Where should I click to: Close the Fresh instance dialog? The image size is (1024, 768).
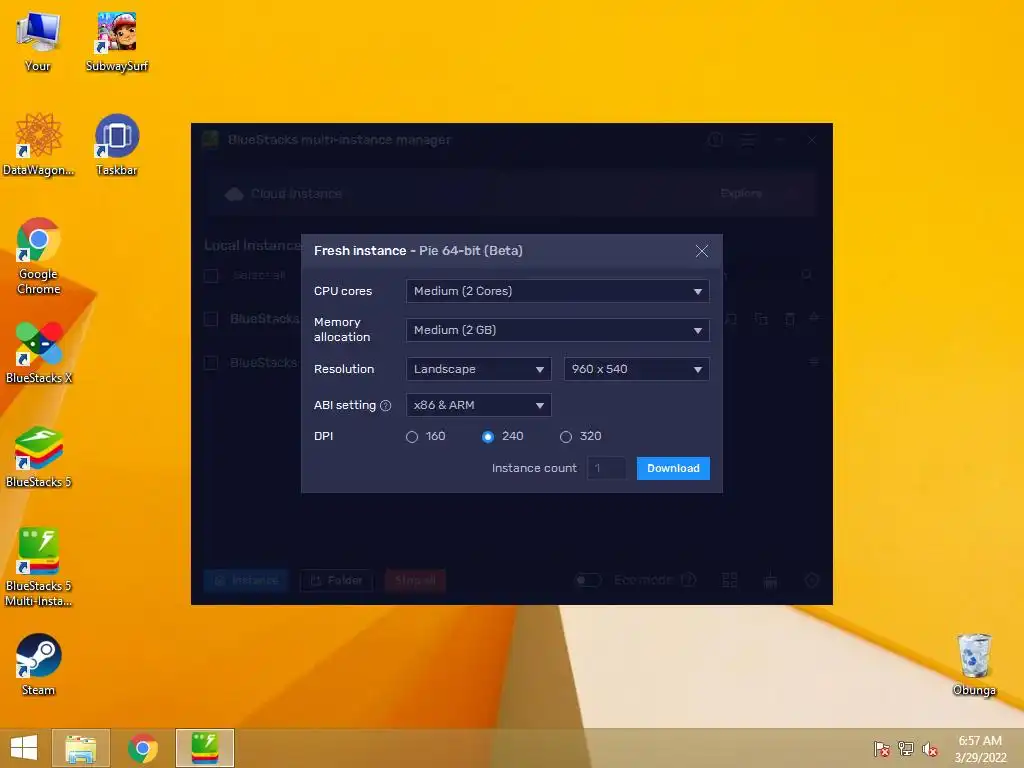tap(701, 251)
